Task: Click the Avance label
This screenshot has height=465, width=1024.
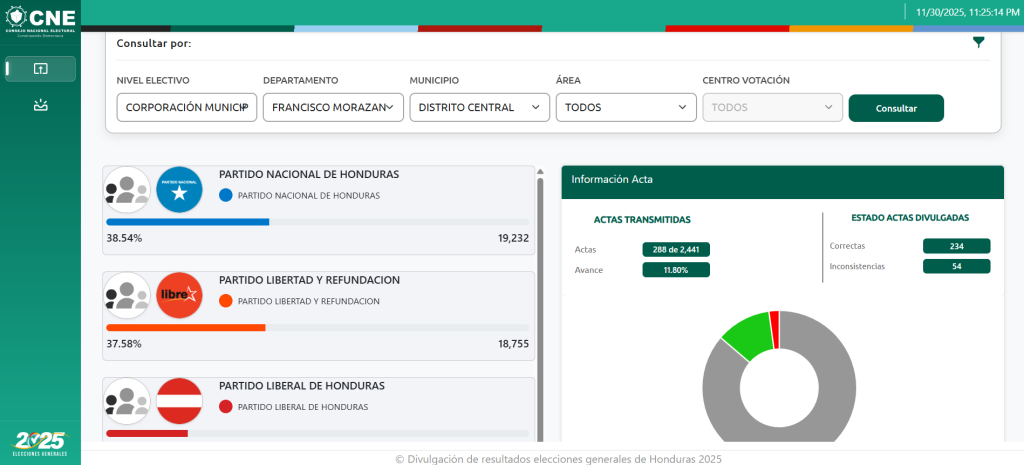Action: click(x=589, y=270)
